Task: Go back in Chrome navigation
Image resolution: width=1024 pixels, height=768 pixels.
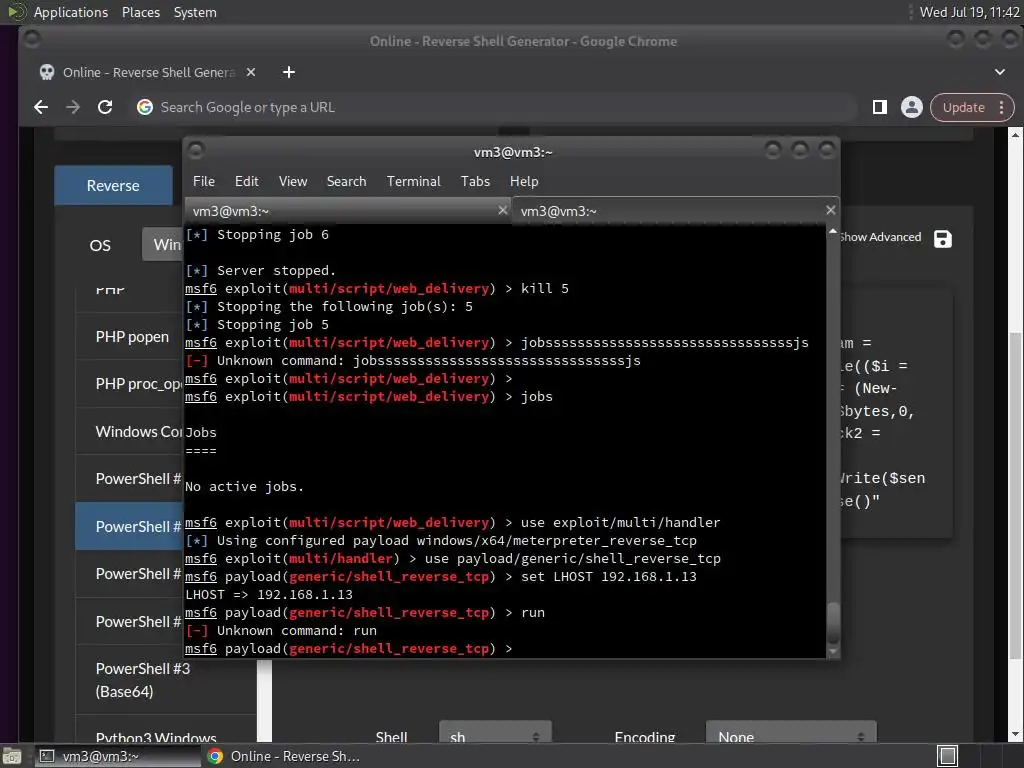Action: (x=41, y=107)
